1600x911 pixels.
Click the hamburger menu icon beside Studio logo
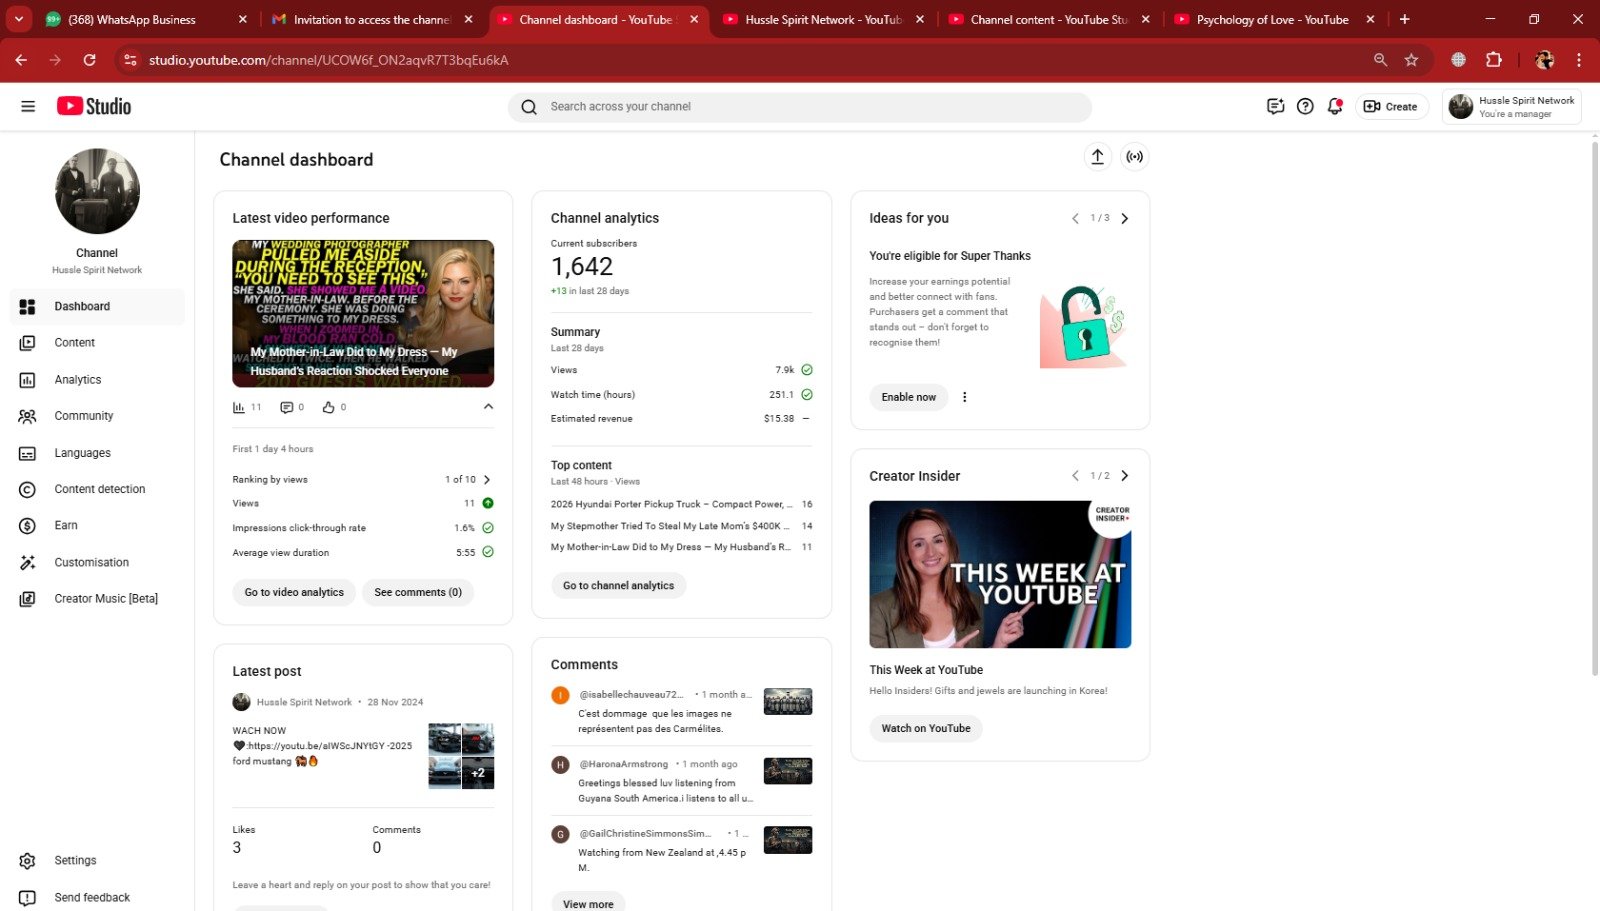tap(28, 107)
